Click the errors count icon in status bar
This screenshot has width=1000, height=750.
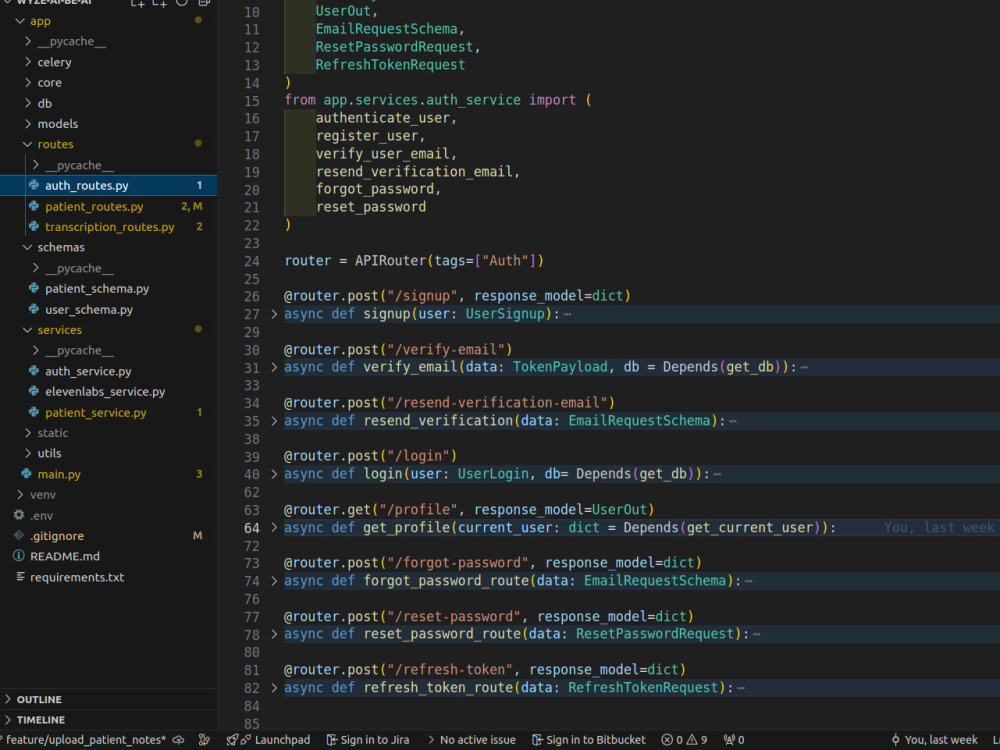click(666, 740)
